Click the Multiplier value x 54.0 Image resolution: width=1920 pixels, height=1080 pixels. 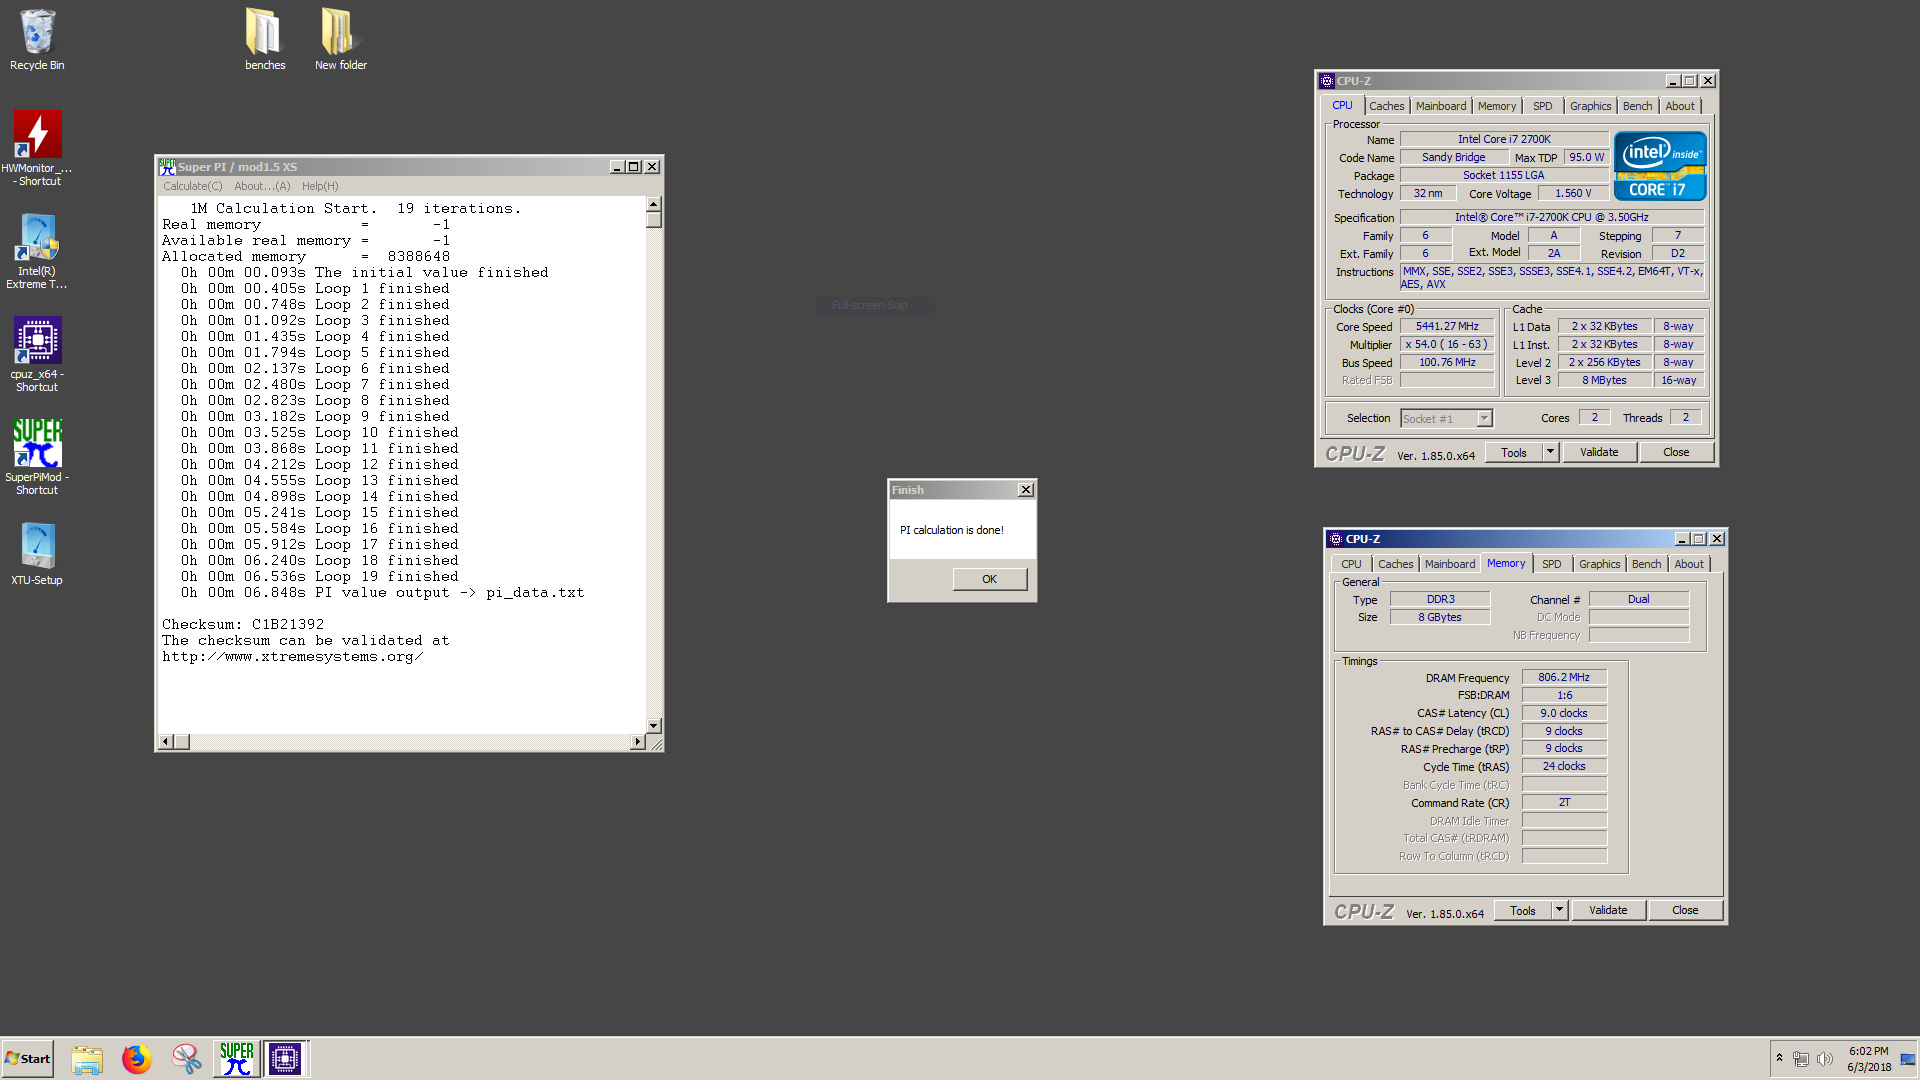(x=1447, y=345)
